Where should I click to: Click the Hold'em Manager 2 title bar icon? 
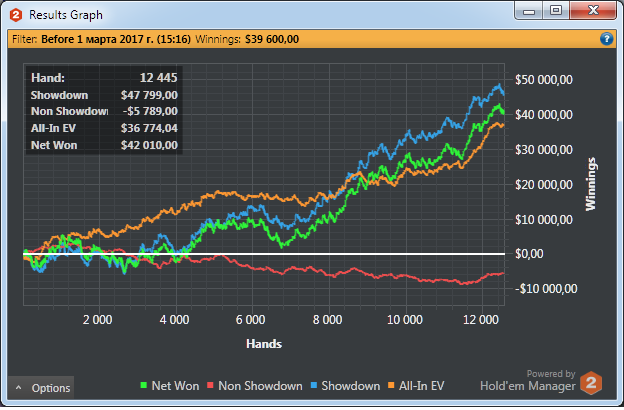click(x=16, y=15)
